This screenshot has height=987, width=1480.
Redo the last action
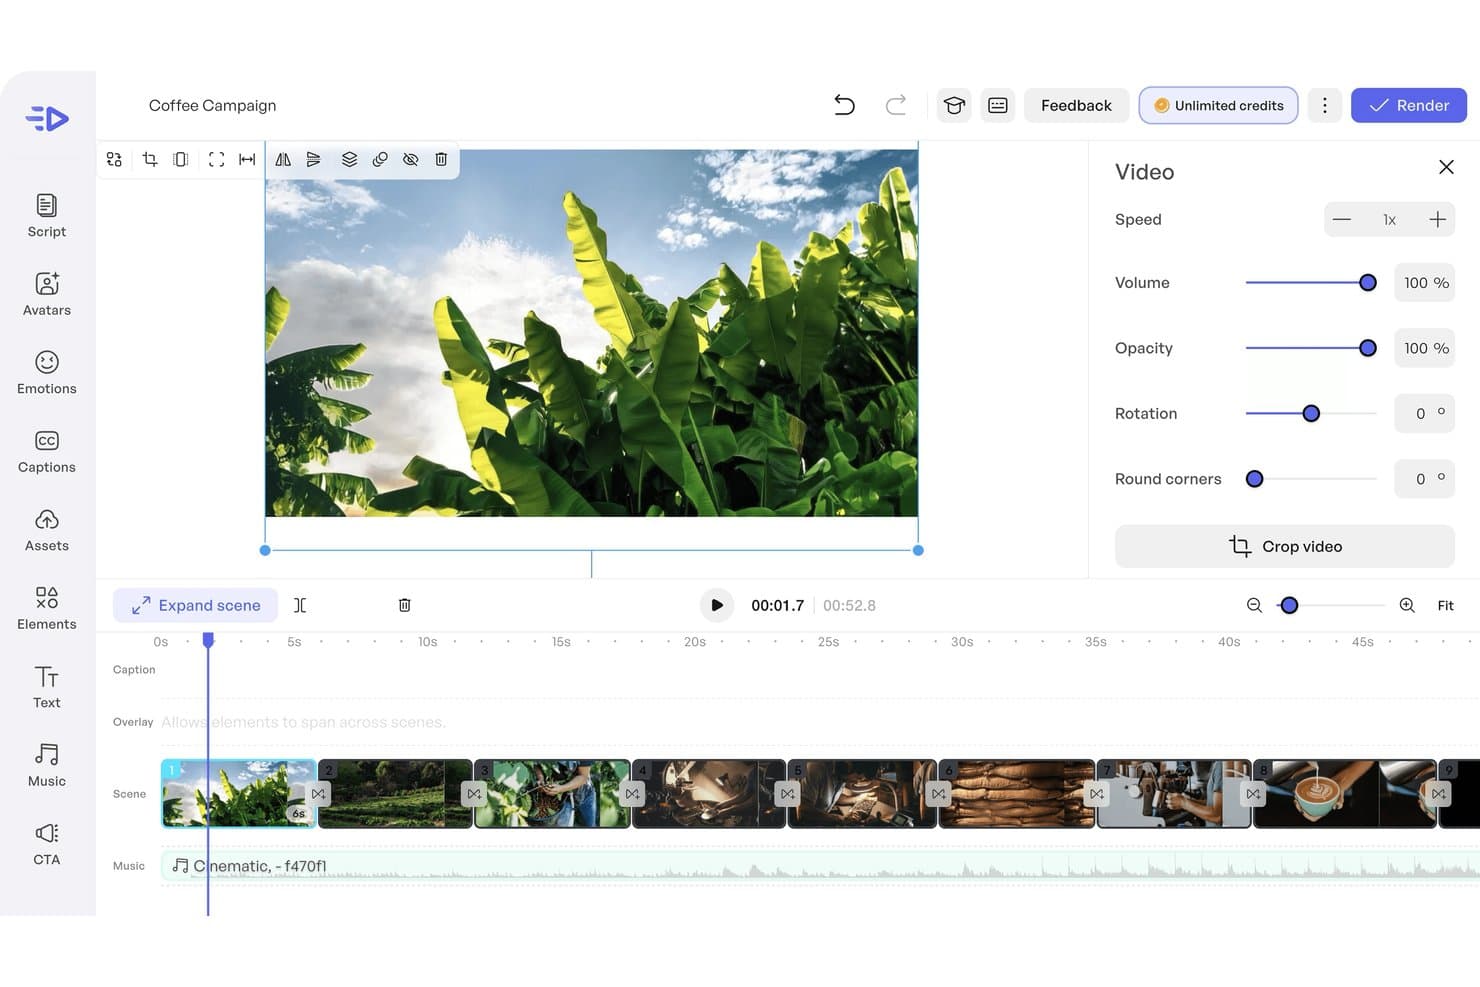pyautogui.click(x=896, y=105)
